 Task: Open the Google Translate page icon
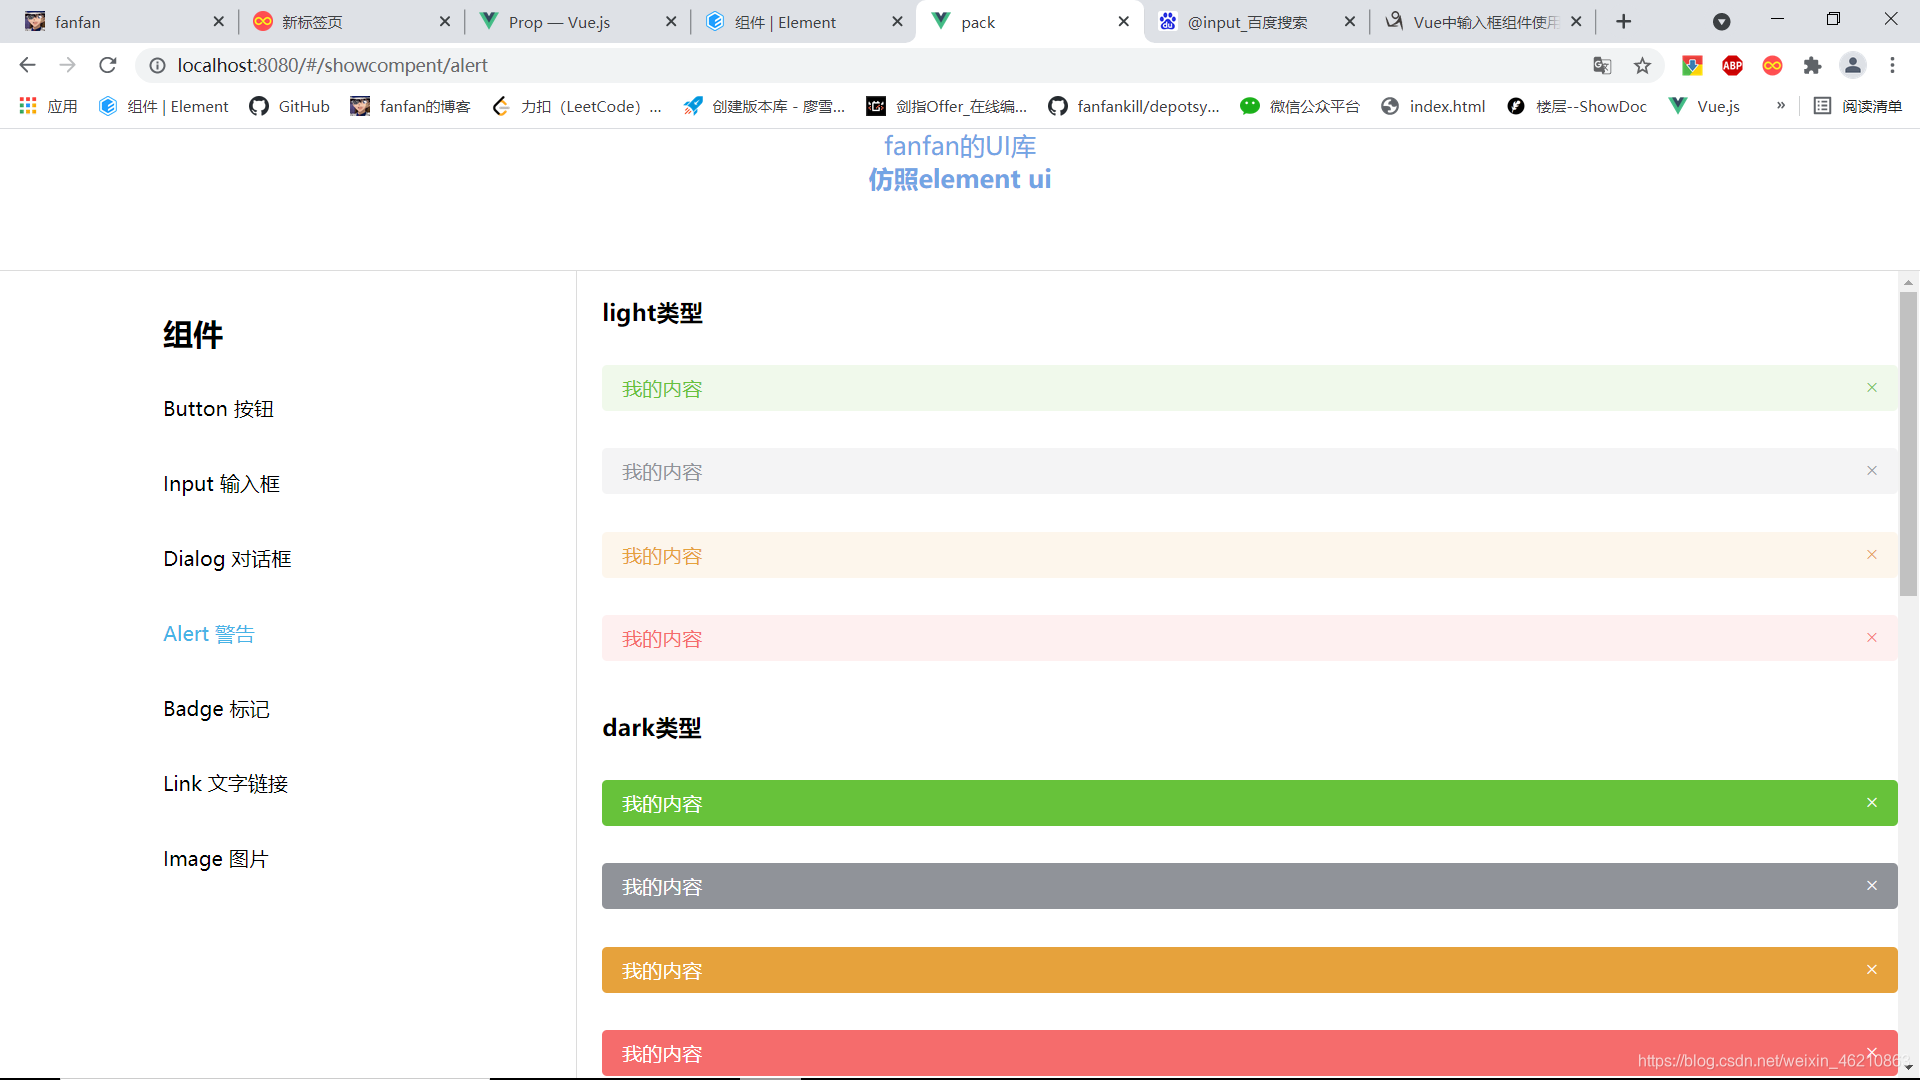[x=1602, y=65]
